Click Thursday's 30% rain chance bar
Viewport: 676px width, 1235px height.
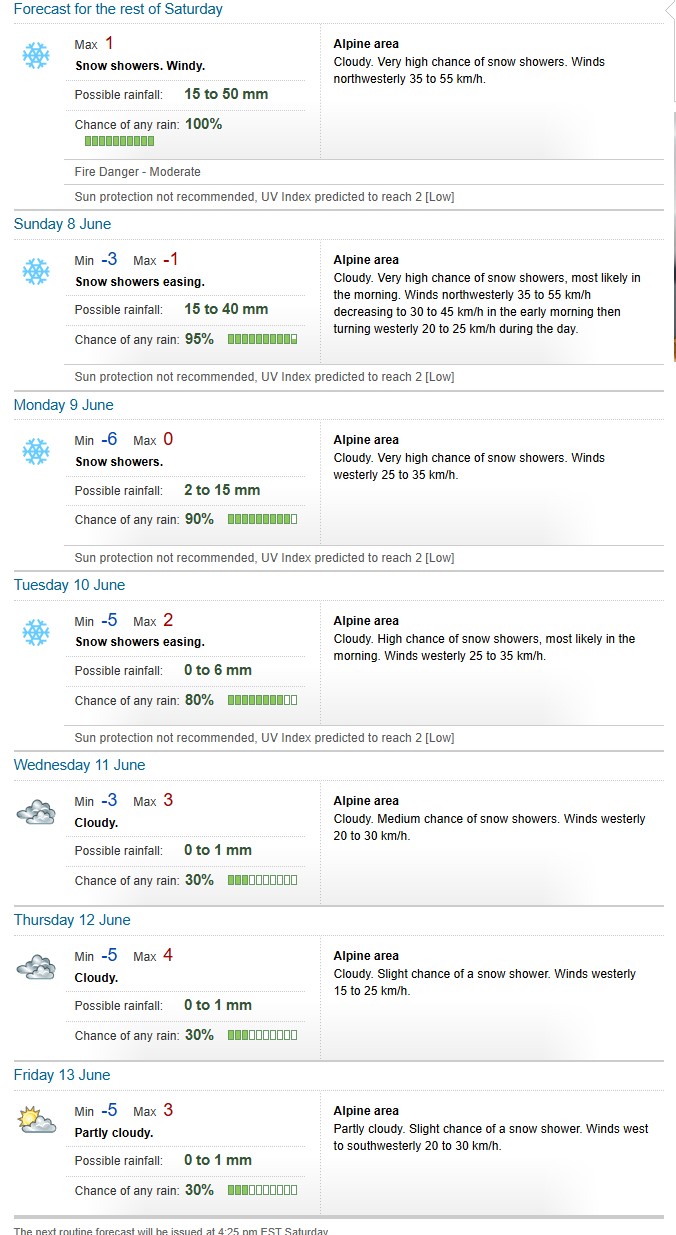click(x=262, y=1036)
